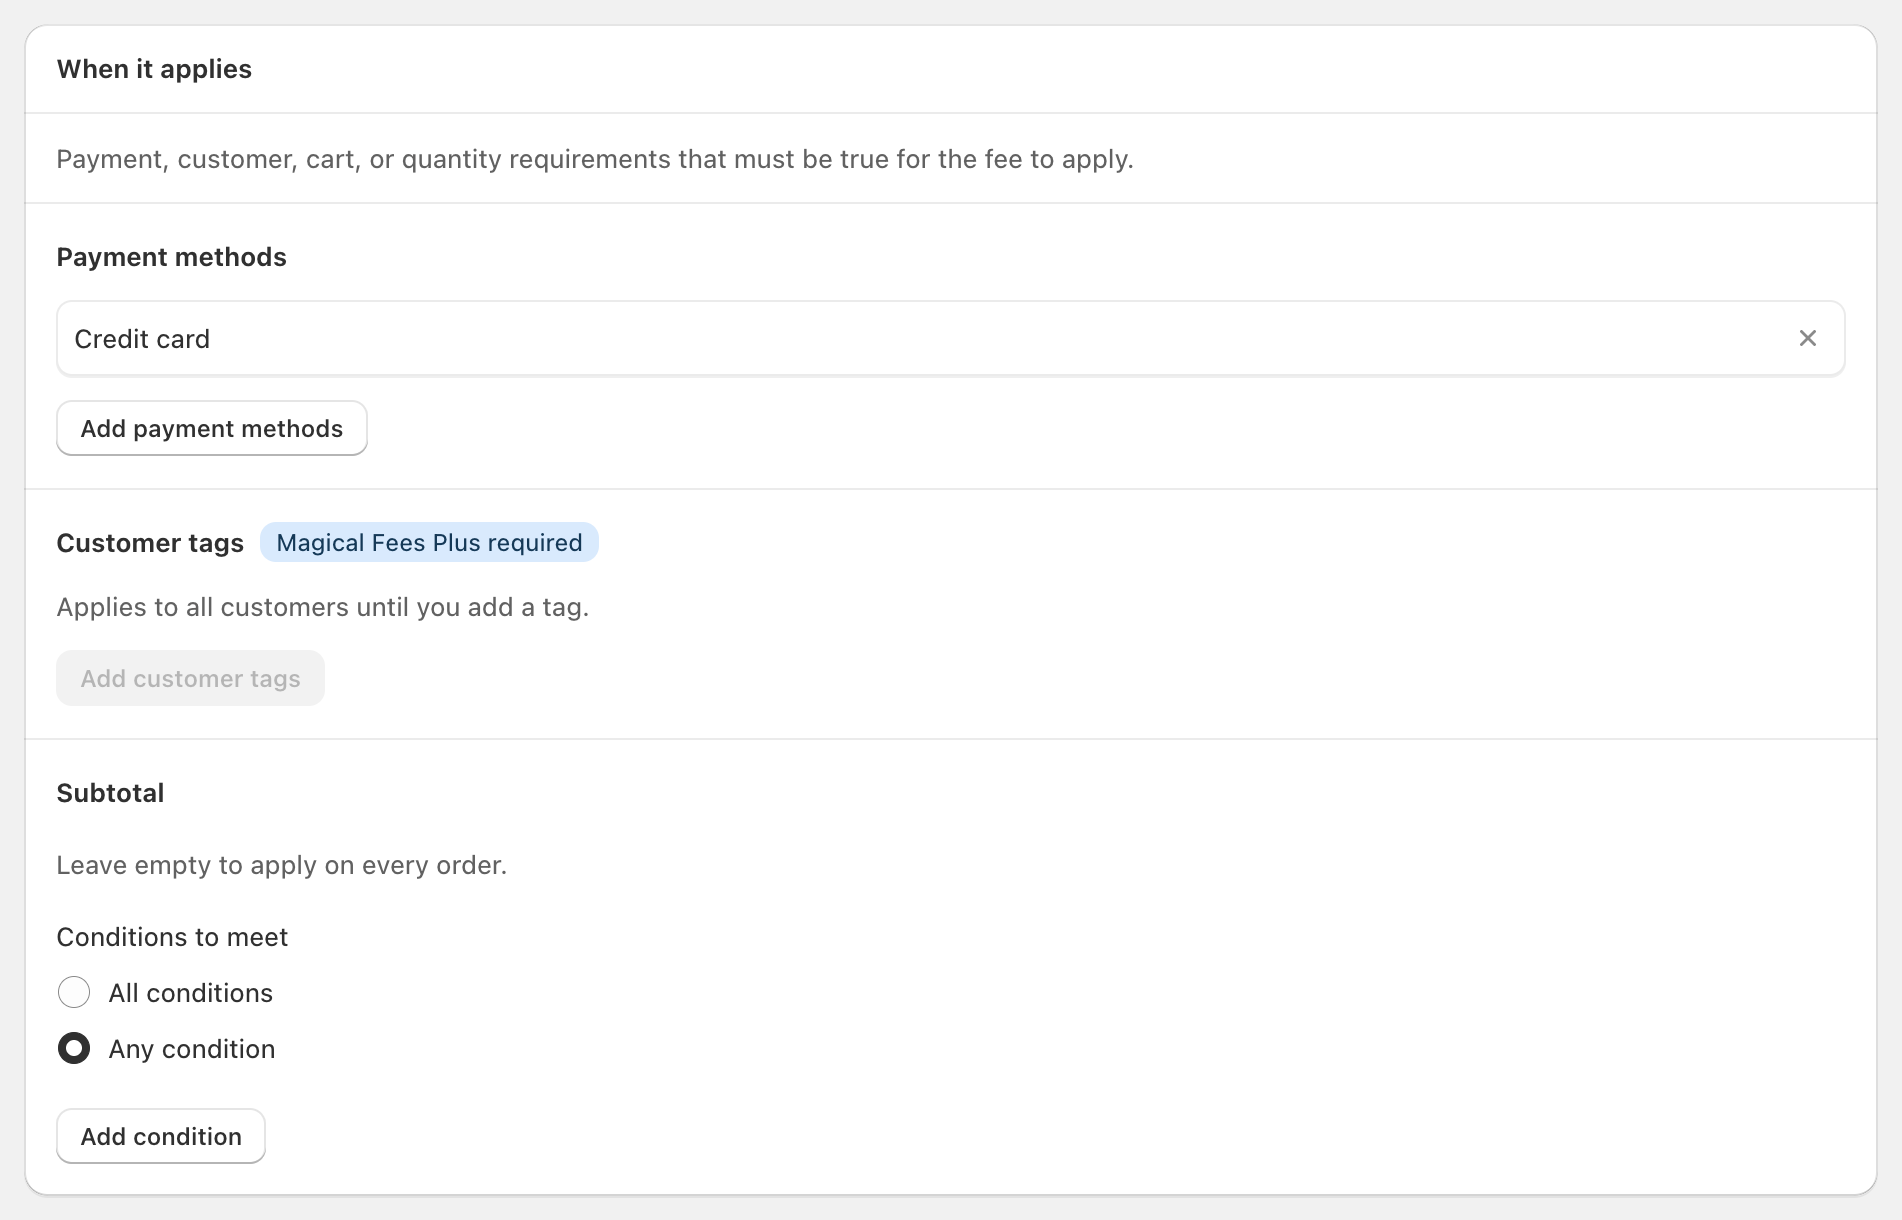Click the Credit card entry field
Viewport: 1902px width, 1220px height.
point(950,338)
